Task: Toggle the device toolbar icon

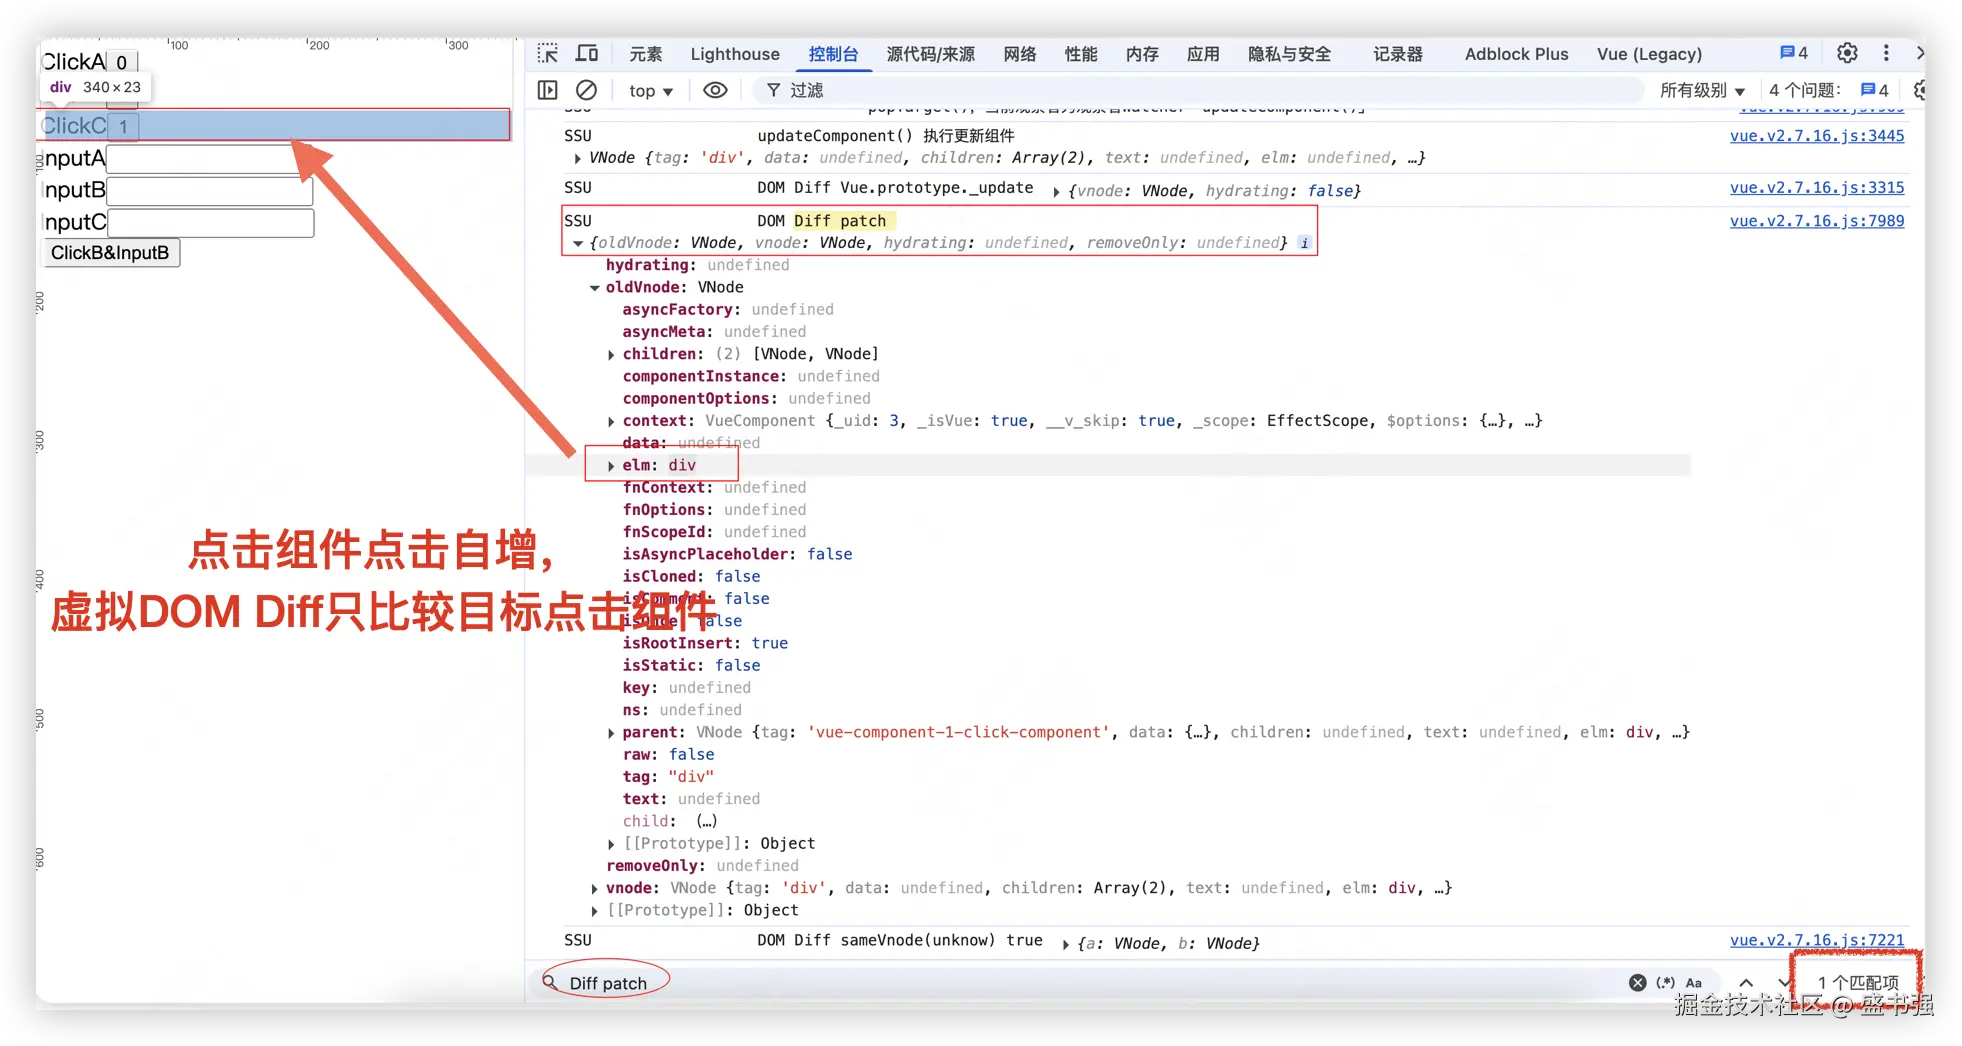Action: tap(587, 54)
